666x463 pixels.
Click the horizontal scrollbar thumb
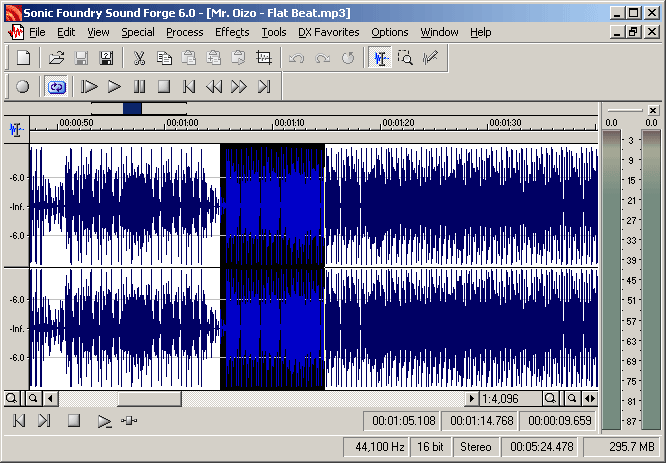click(x=150, y=398)
